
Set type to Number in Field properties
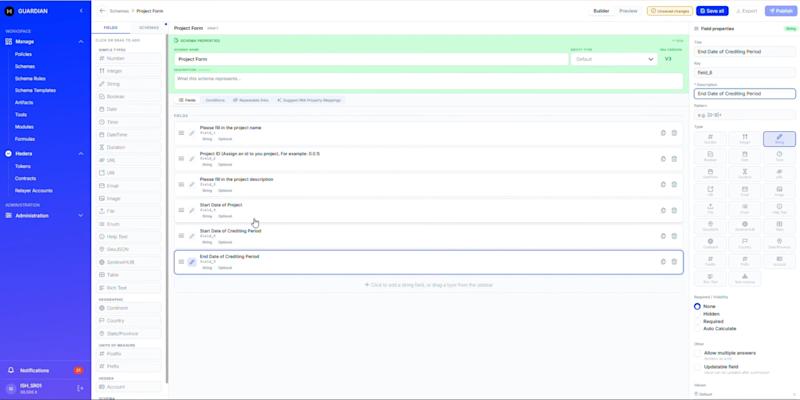coord(710,139)
